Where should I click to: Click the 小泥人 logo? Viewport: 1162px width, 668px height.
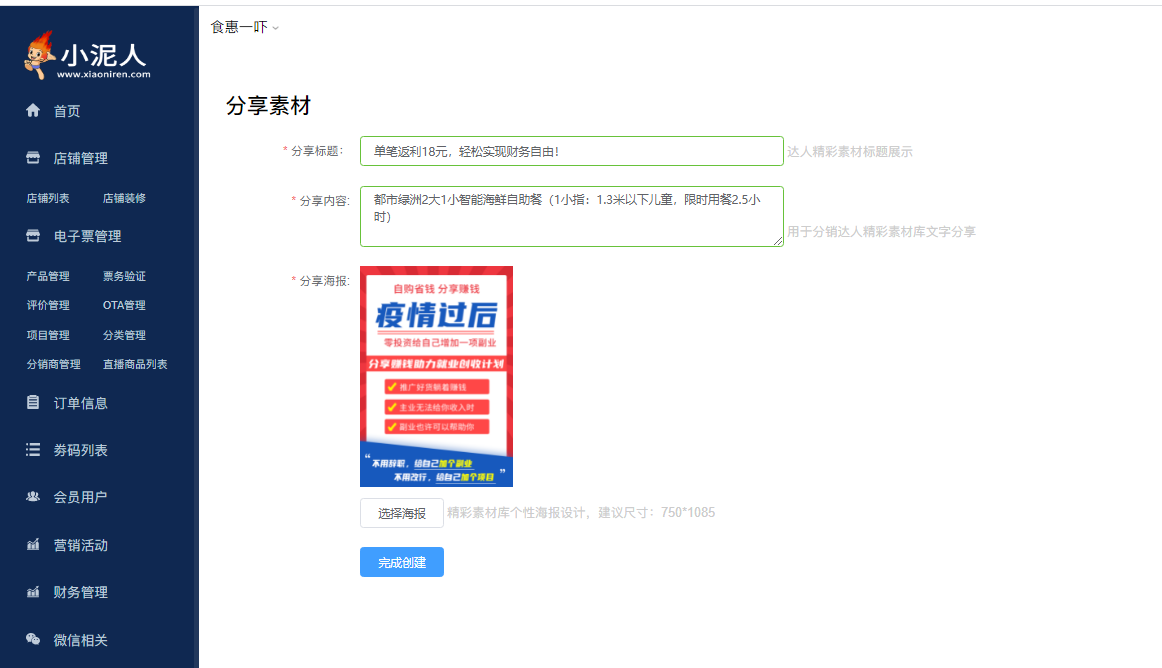(x=88, y=55)
